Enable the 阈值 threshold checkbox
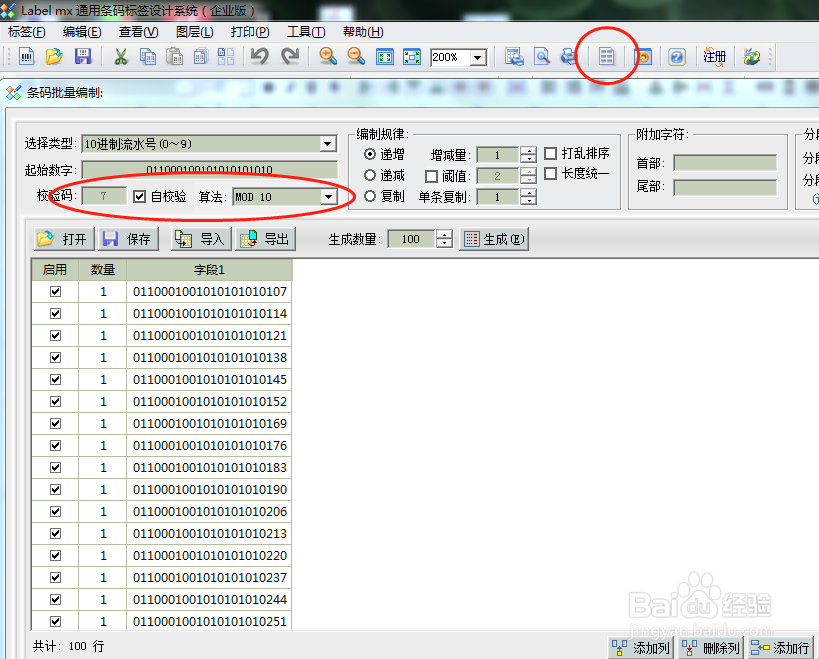 pos(431,176)
